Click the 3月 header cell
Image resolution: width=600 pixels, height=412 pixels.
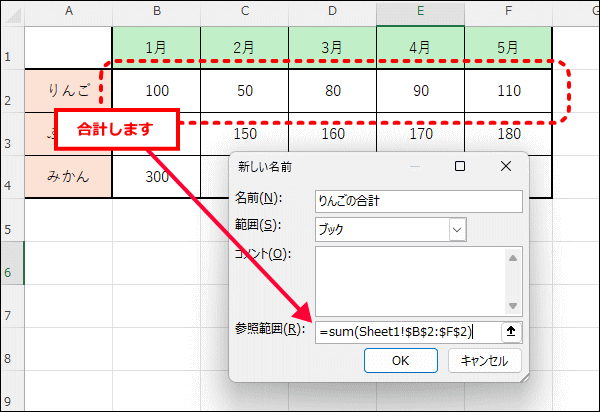[x=333, y=48]
